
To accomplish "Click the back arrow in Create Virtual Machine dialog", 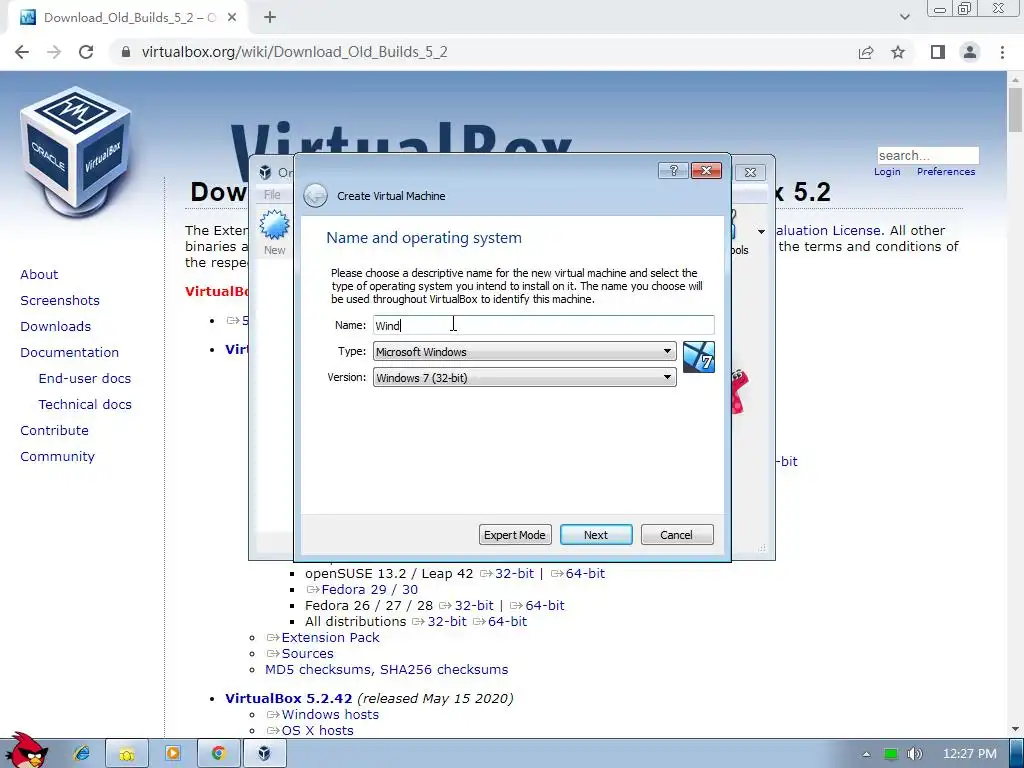I will (x=315, y=195).
